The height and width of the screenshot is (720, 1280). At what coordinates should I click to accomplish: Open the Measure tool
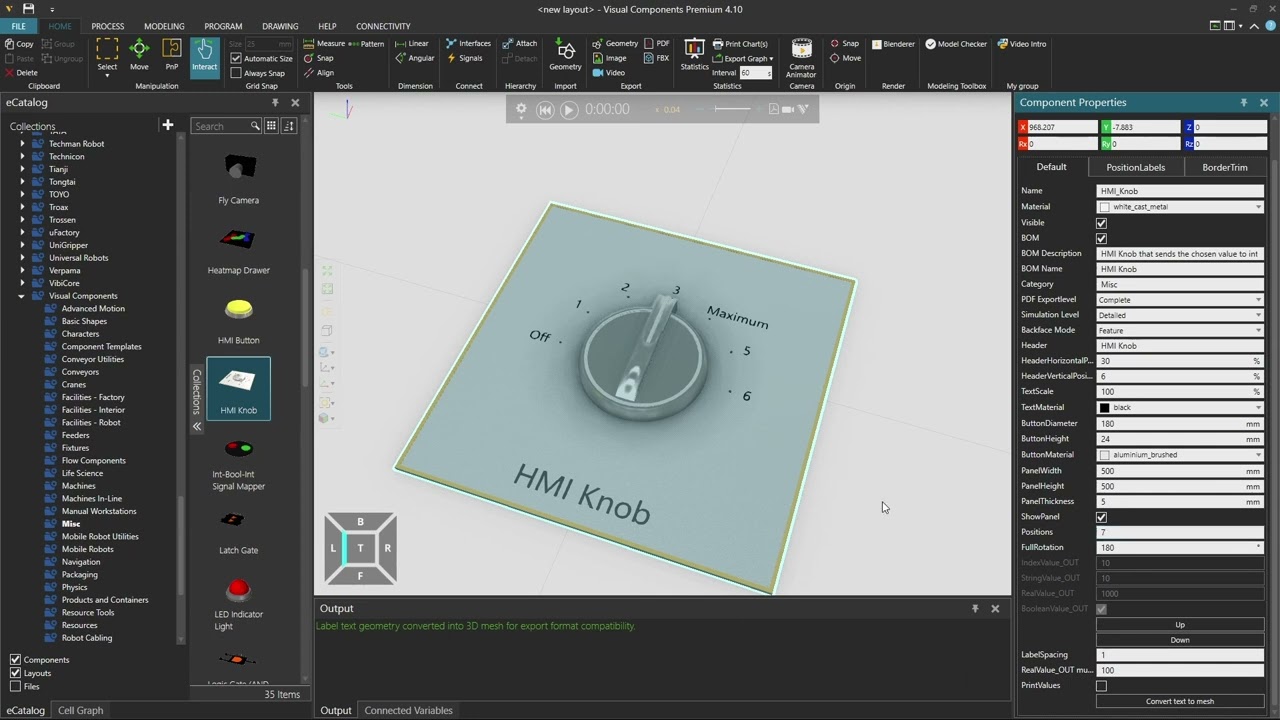[324, 44]
